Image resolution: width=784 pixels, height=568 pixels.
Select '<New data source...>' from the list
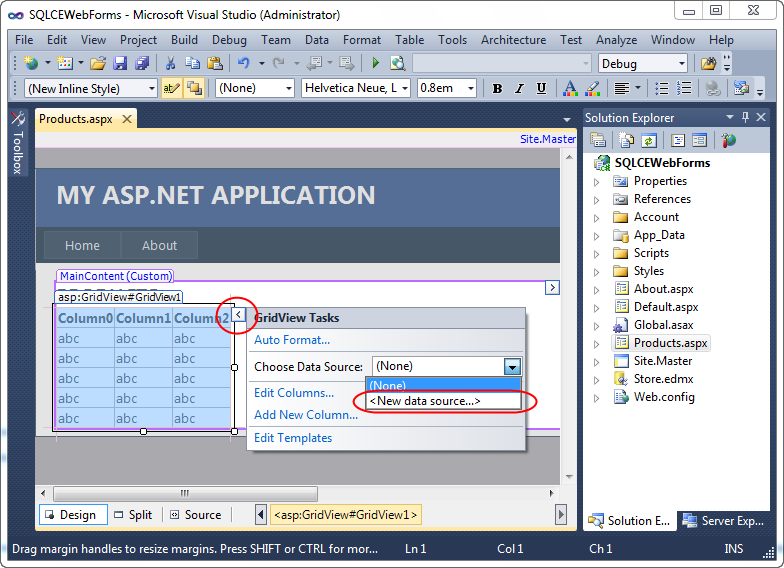click(x=443, y=401)
